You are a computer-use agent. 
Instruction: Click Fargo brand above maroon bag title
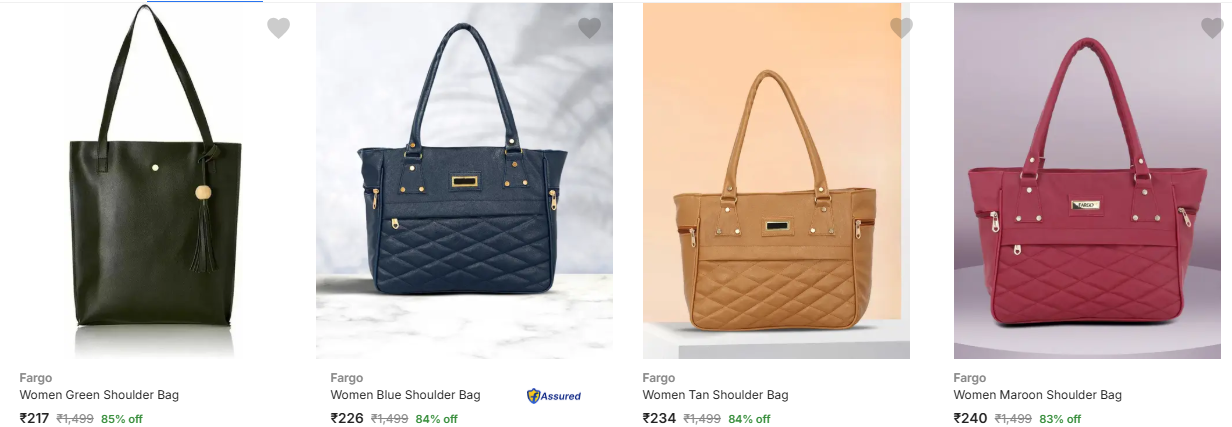click(970, 378)
